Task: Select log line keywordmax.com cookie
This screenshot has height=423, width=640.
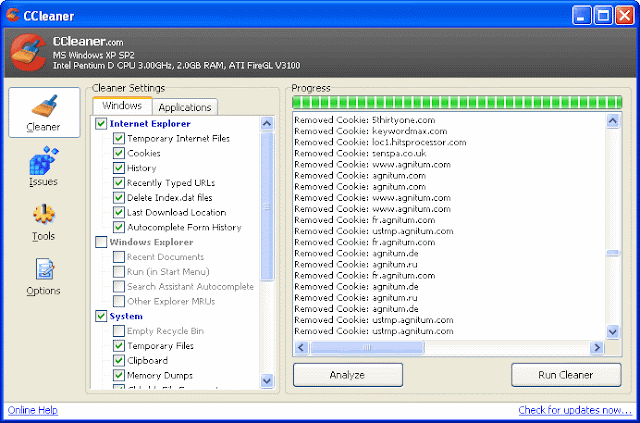Action: pos(371,131)
